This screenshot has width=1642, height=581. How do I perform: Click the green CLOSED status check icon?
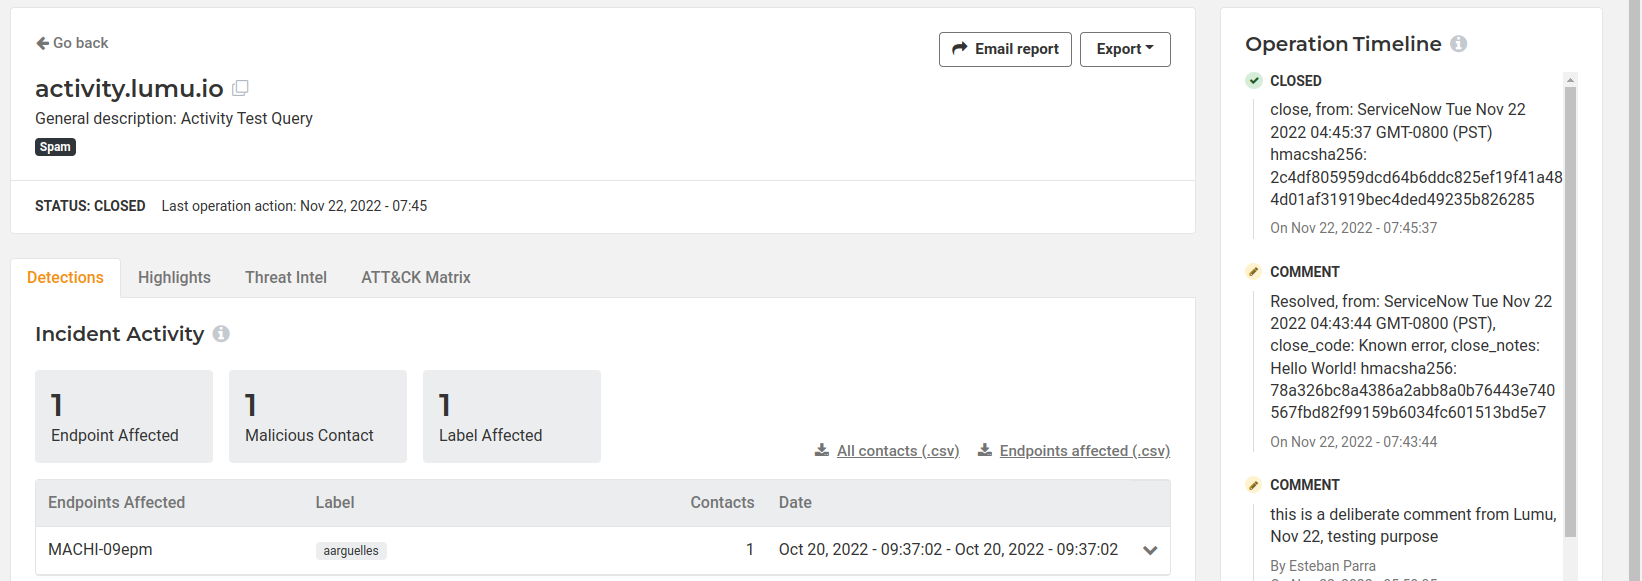pos(1254,81)
